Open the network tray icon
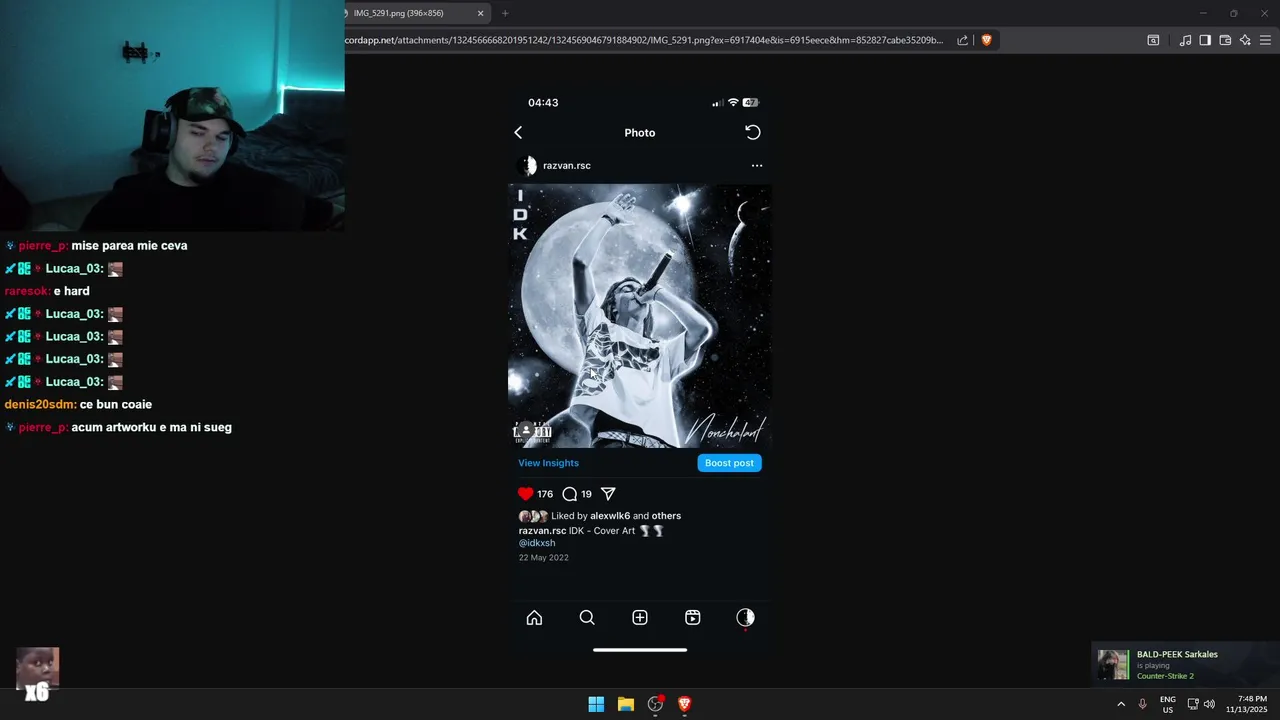The image size is (1280, 720). (1193, 704)
